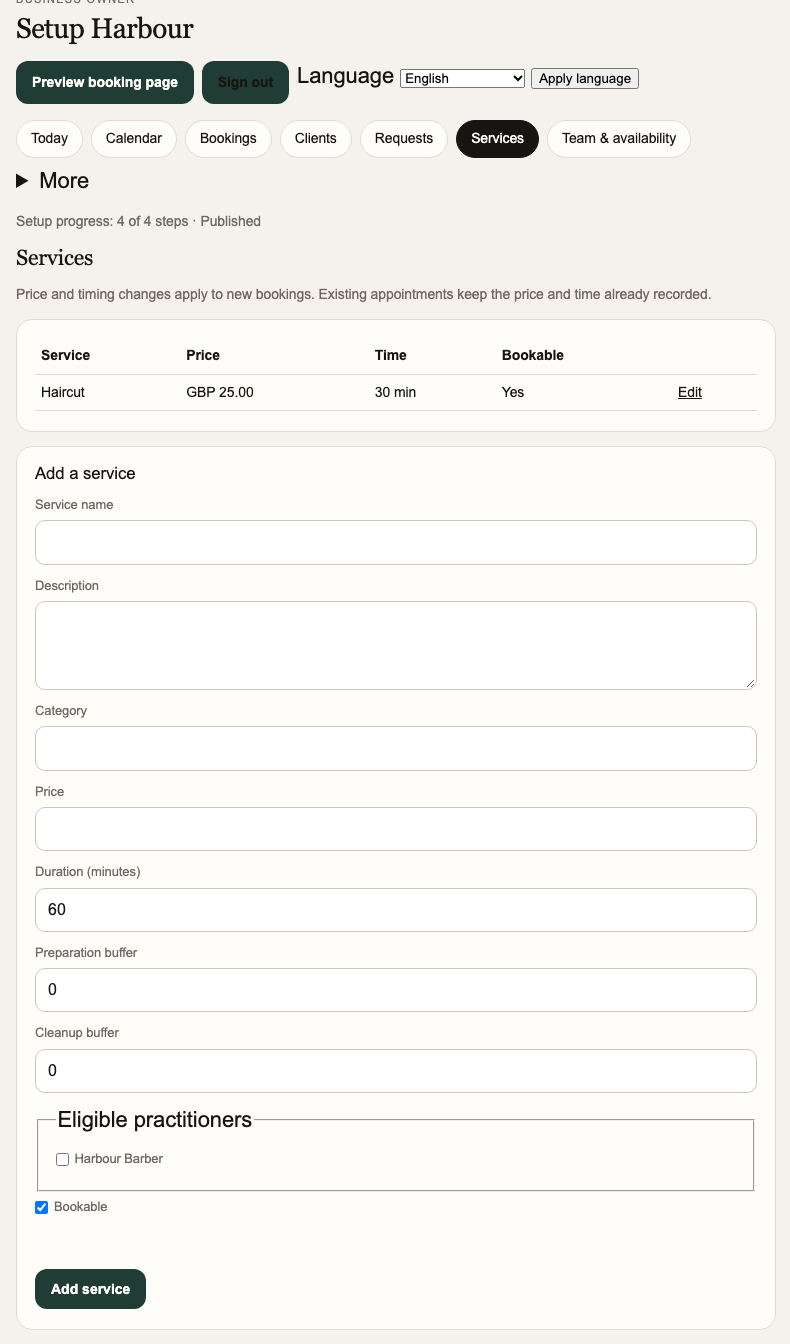Open the Language dropdown
The width and height of the screenshot is (790, 1344).
(462, 78)
